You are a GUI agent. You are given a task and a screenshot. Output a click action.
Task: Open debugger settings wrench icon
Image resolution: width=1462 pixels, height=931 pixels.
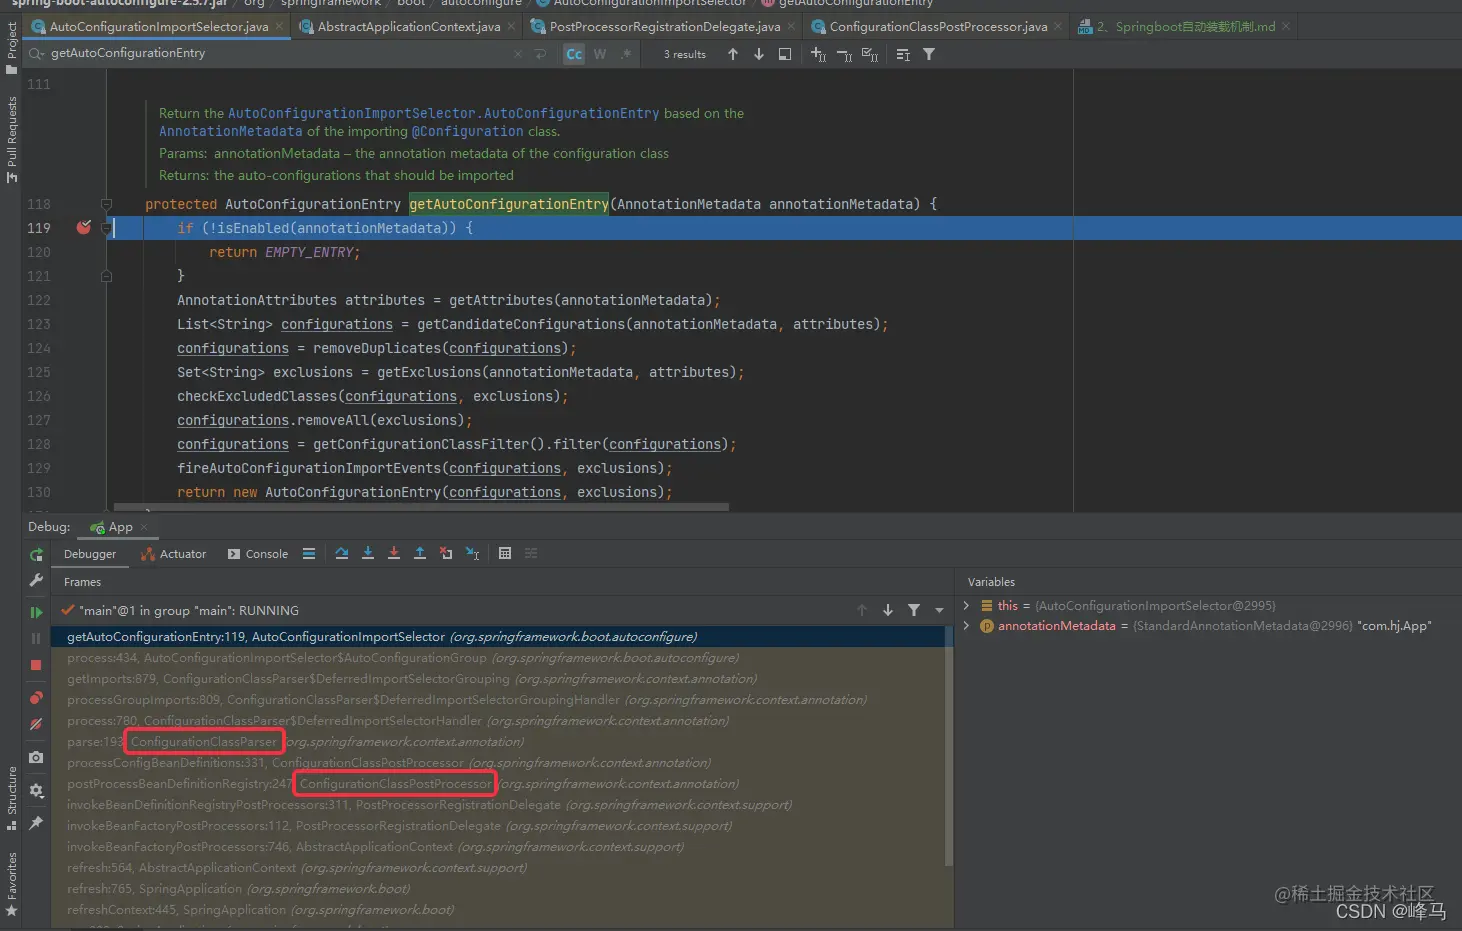(x=36, y=580)
